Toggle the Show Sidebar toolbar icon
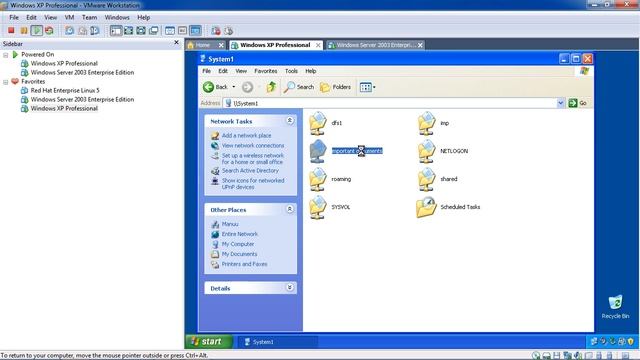This screenshot has width=640, height=360. (x=116, y=31)
